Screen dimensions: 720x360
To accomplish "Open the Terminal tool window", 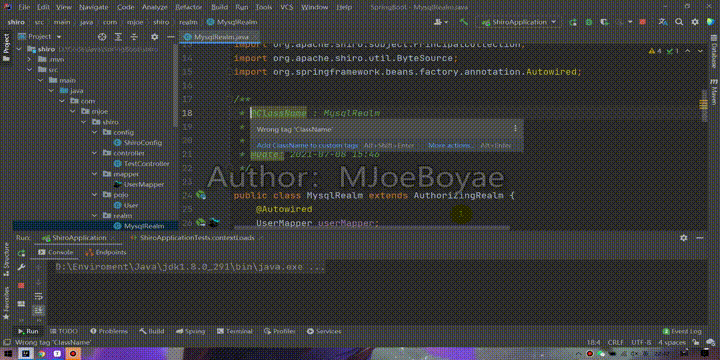I will pos(235,331).
